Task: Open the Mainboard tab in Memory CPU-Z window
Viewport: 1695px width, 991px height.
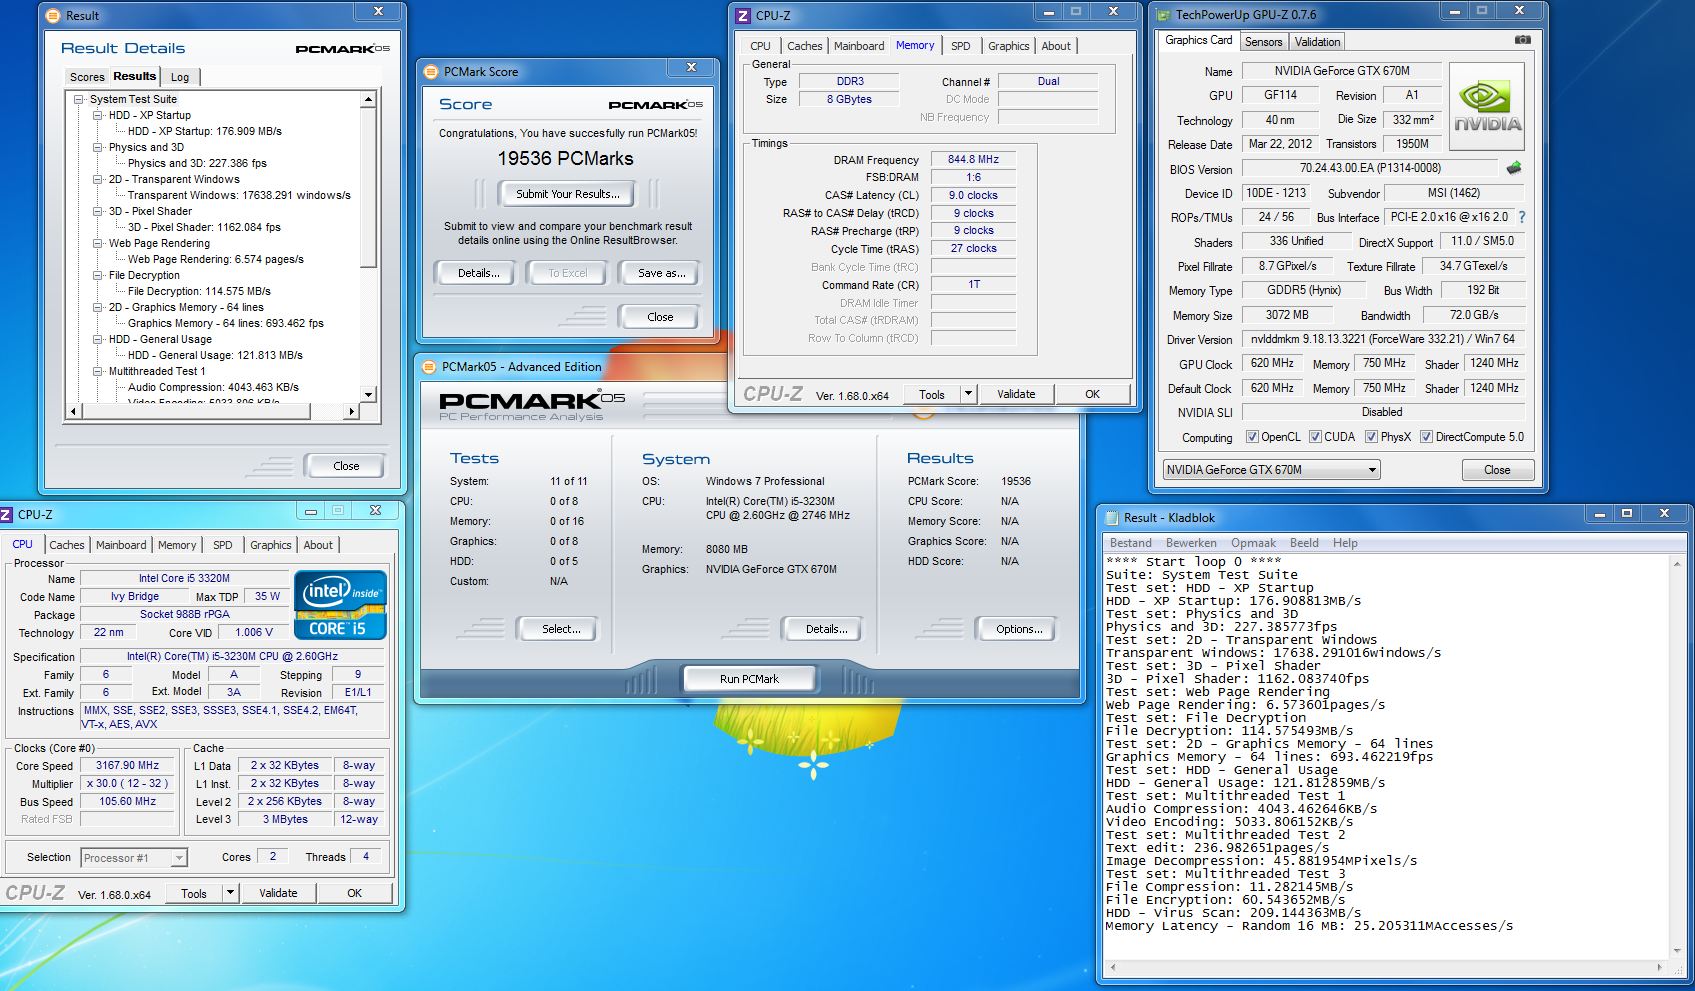Action: [859, 46]
